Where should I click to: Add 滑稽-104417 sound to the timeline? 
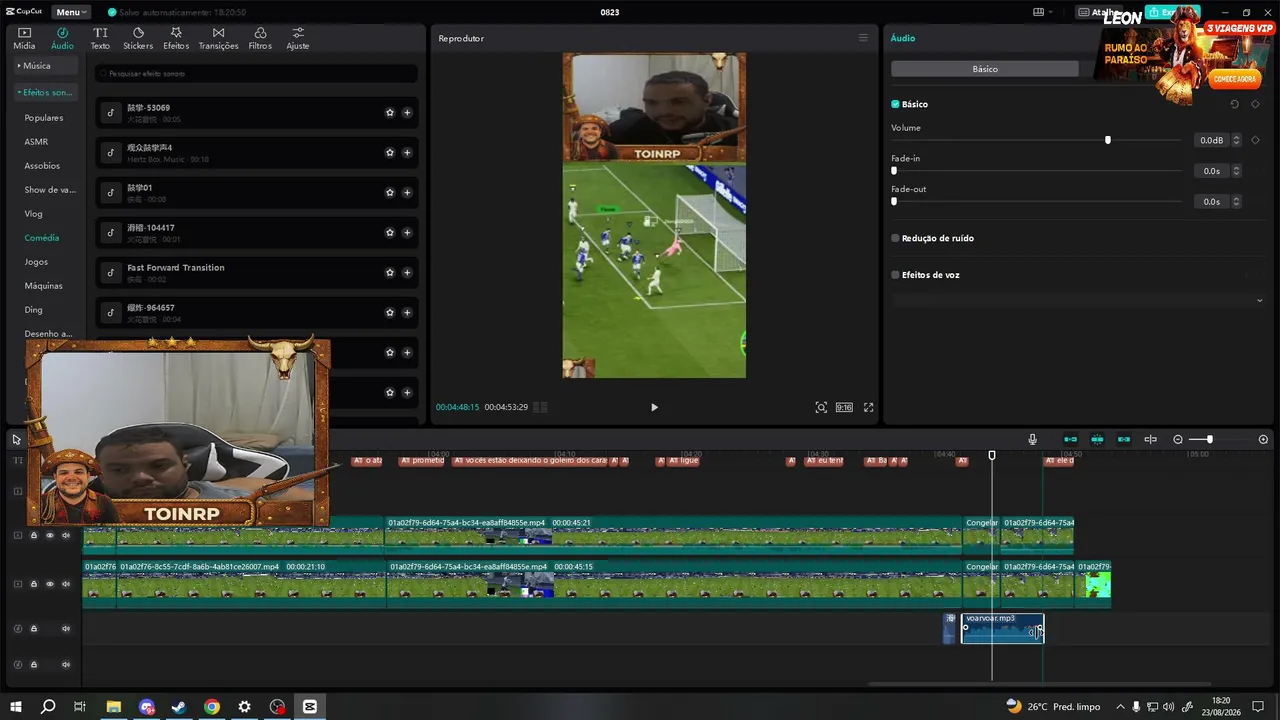tap(407, 233)
